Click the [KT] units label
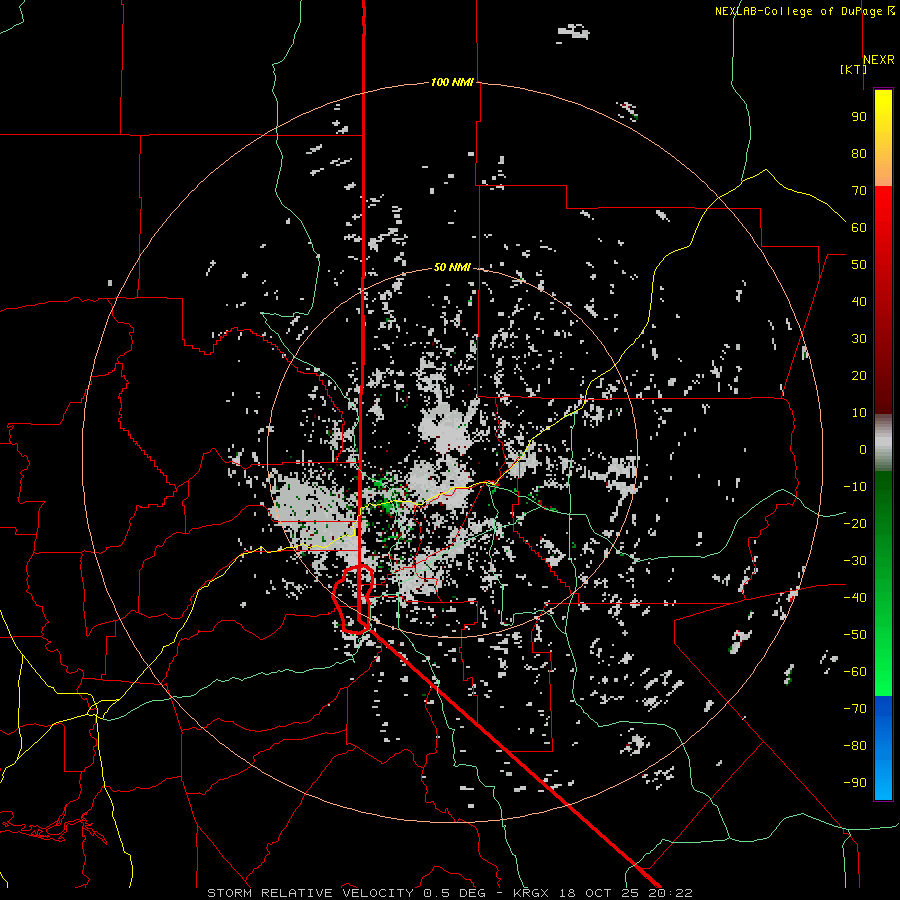The height and width of the screenshot is (900, 900). [x=853, y=69]
